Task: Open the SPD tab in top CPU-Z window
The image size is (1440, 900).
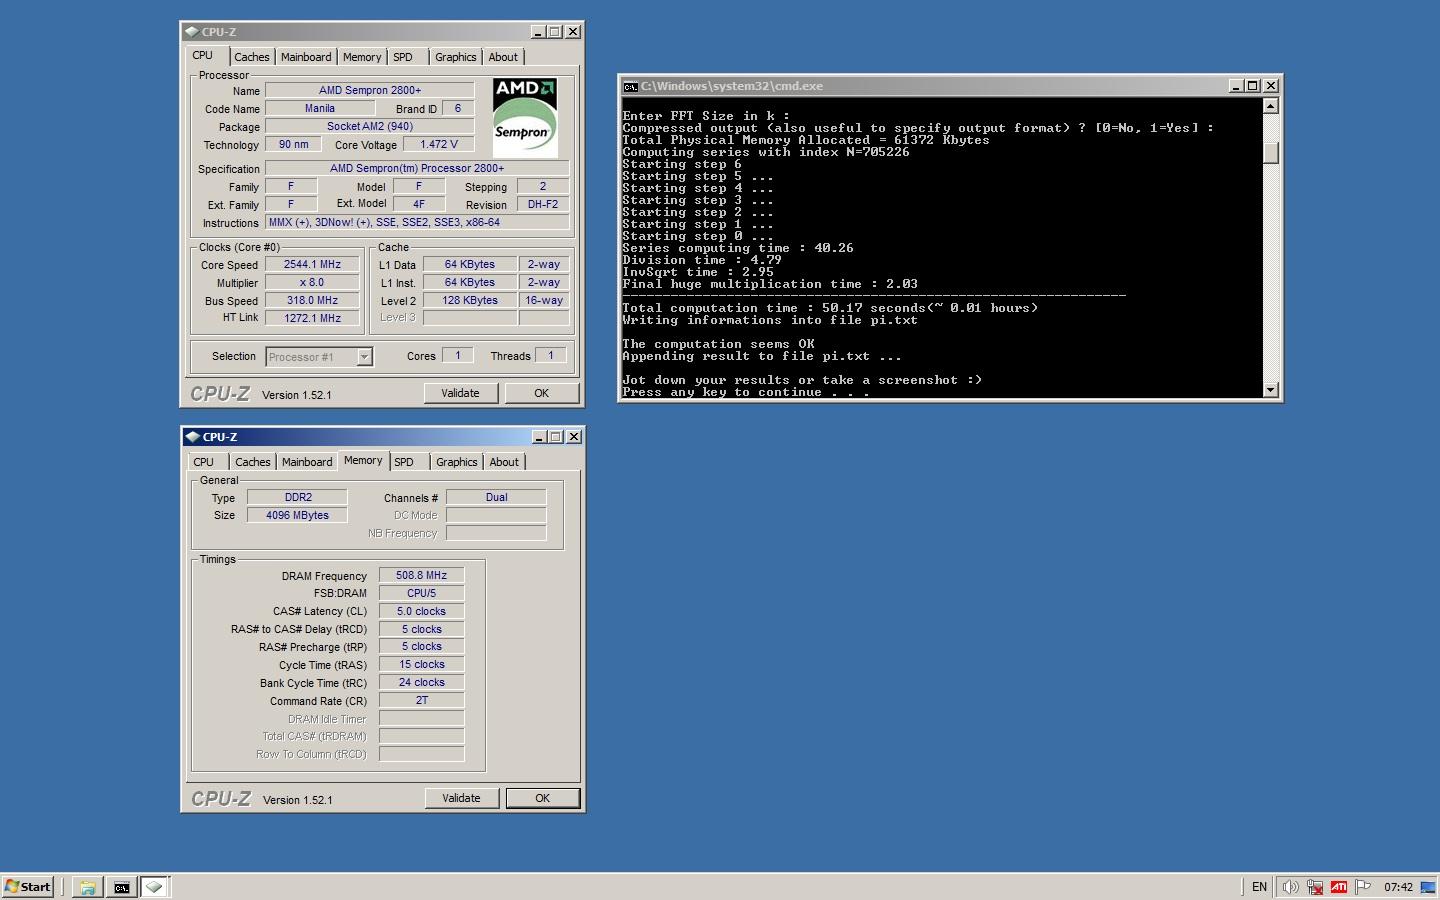Action: coord(403,57)
